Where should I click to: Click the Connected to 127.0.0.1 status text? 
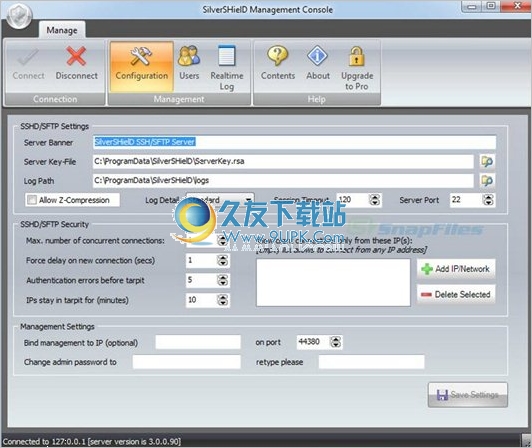[x=92, y=442]
